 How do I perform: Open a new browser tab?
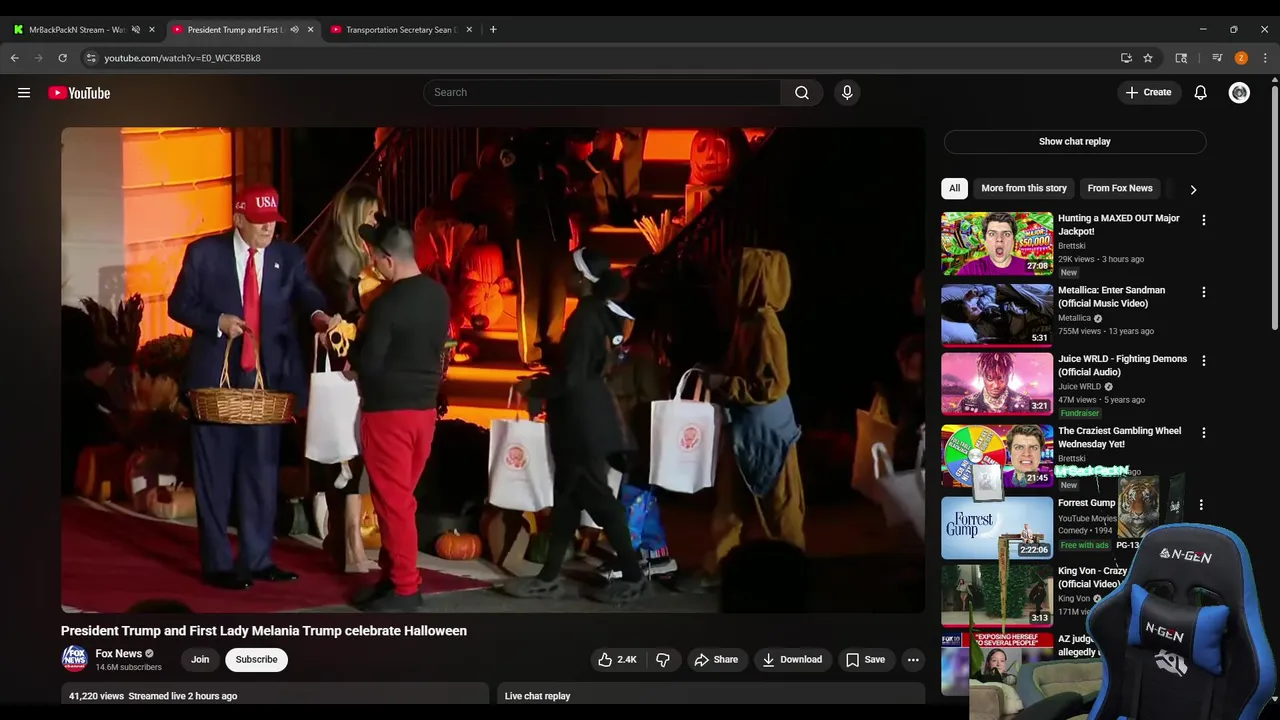[x=493, y=29]
